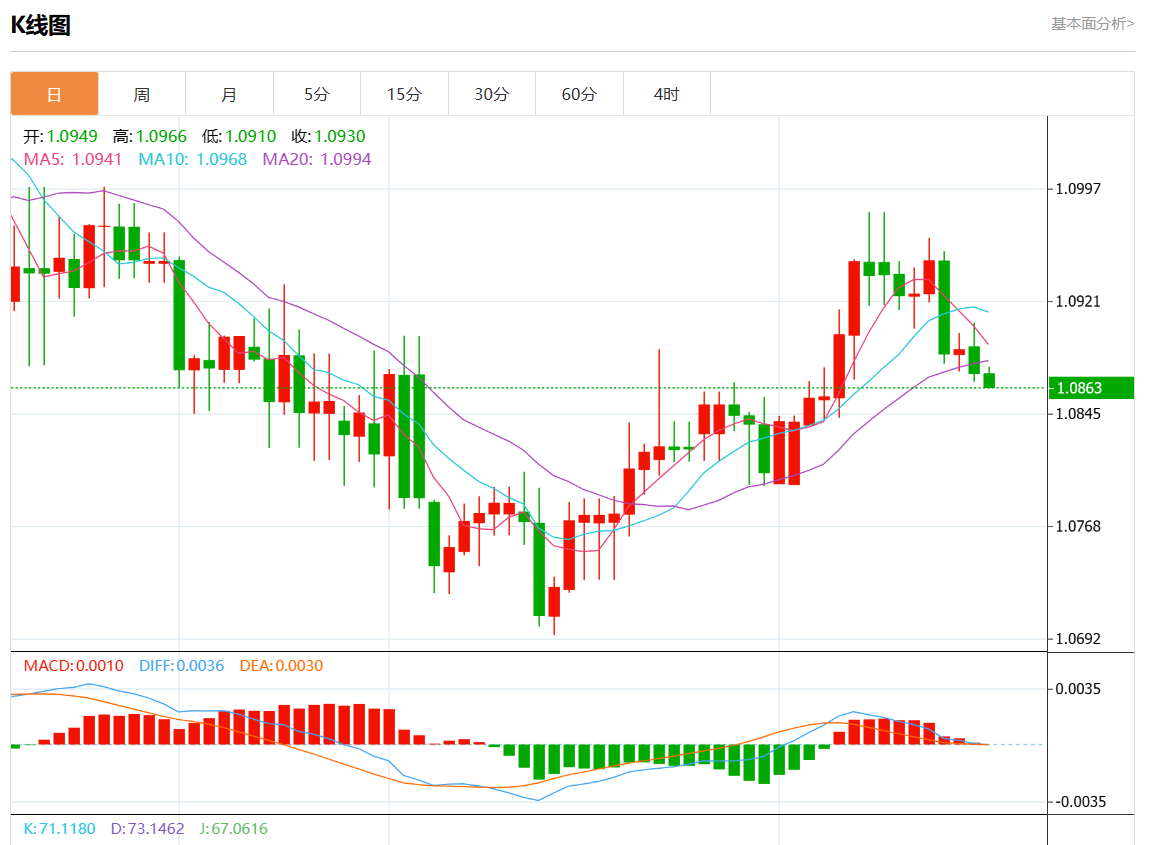The image size is (1155, 845).
Task: Switch to the 月 monthly tab
Action: click(x=229, y=94)
